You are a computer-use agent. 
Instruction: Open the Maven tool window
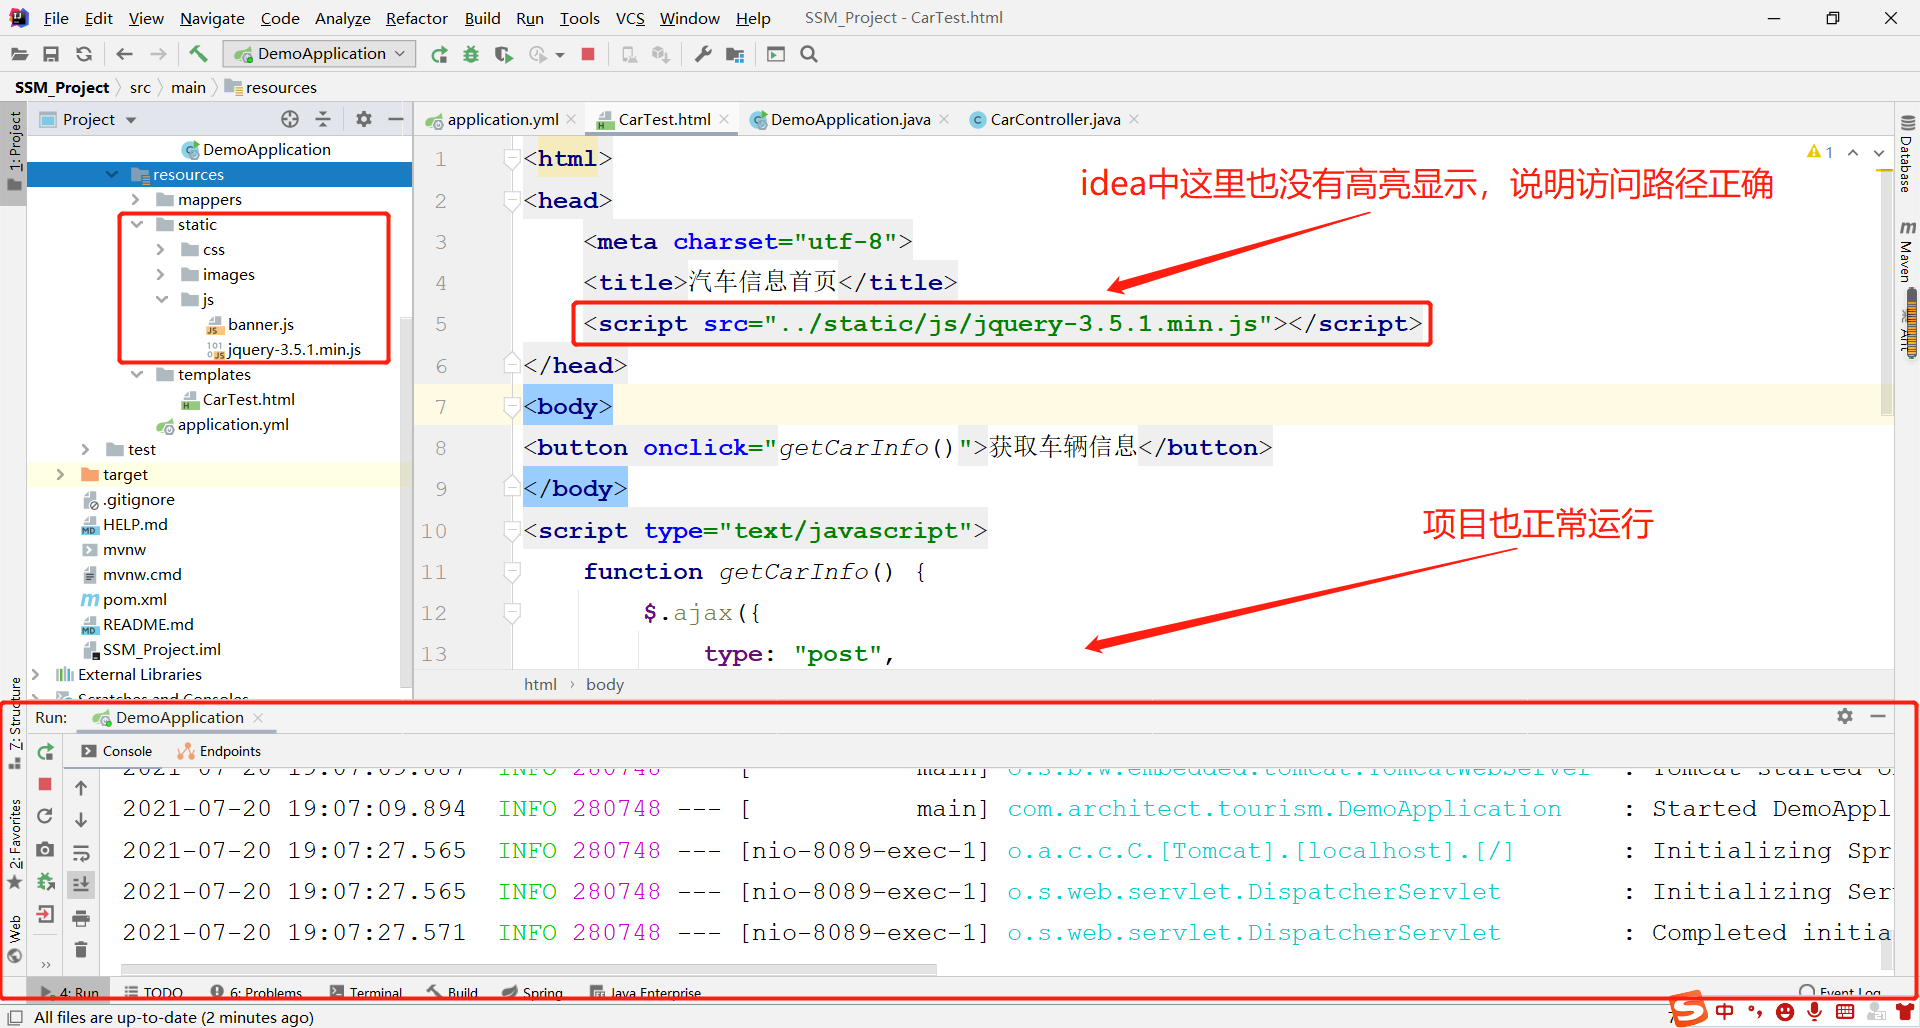coord(1907,252)
